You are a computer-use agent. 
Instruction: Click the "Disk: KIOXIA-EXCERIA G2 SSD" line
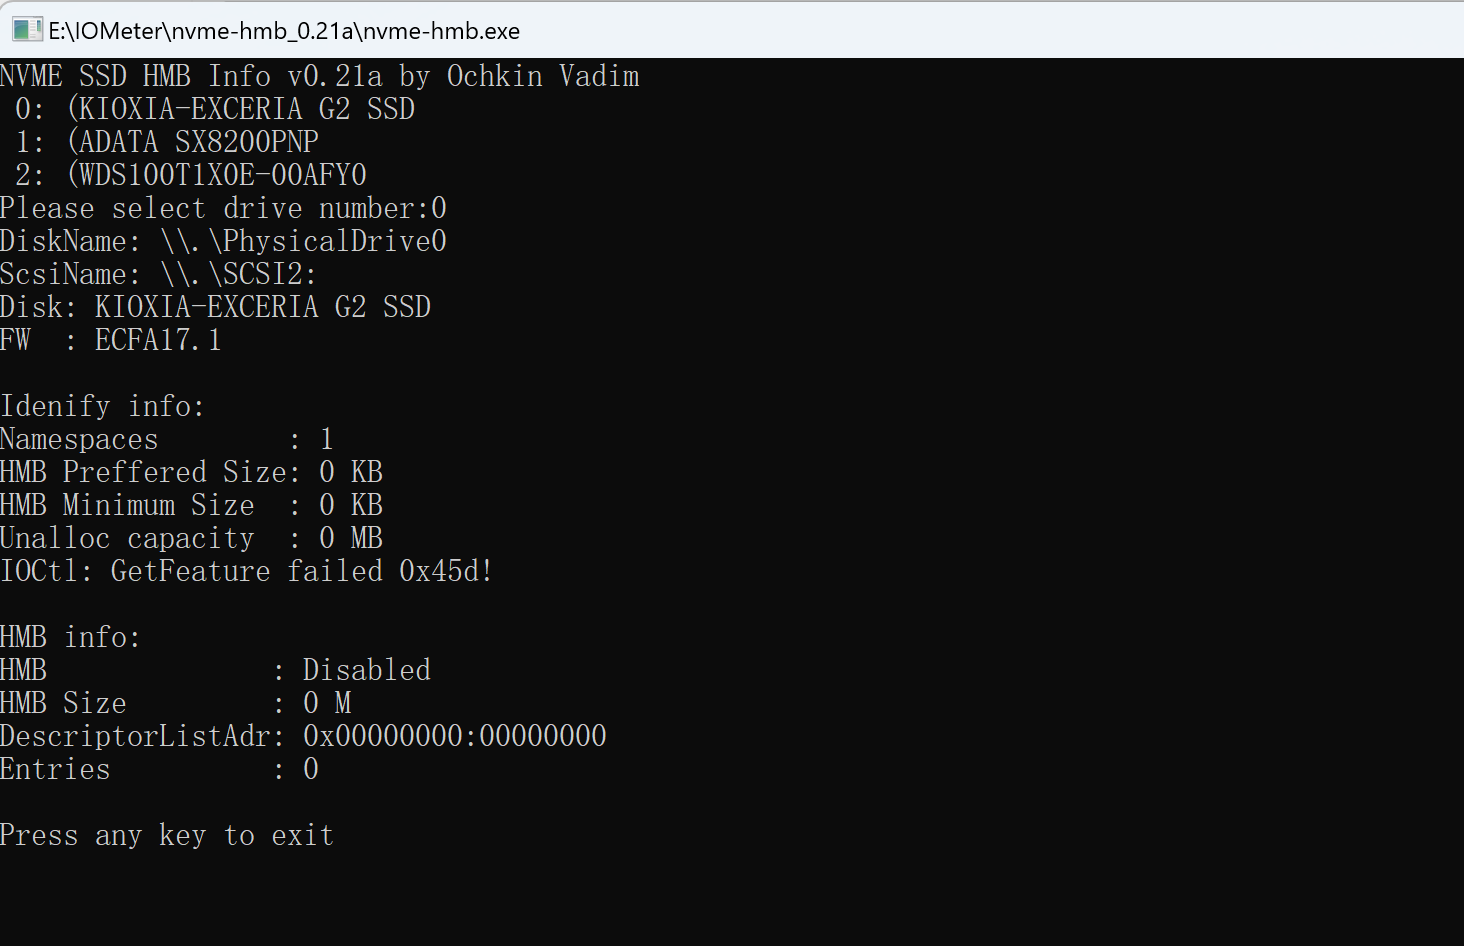pos(215,307)
